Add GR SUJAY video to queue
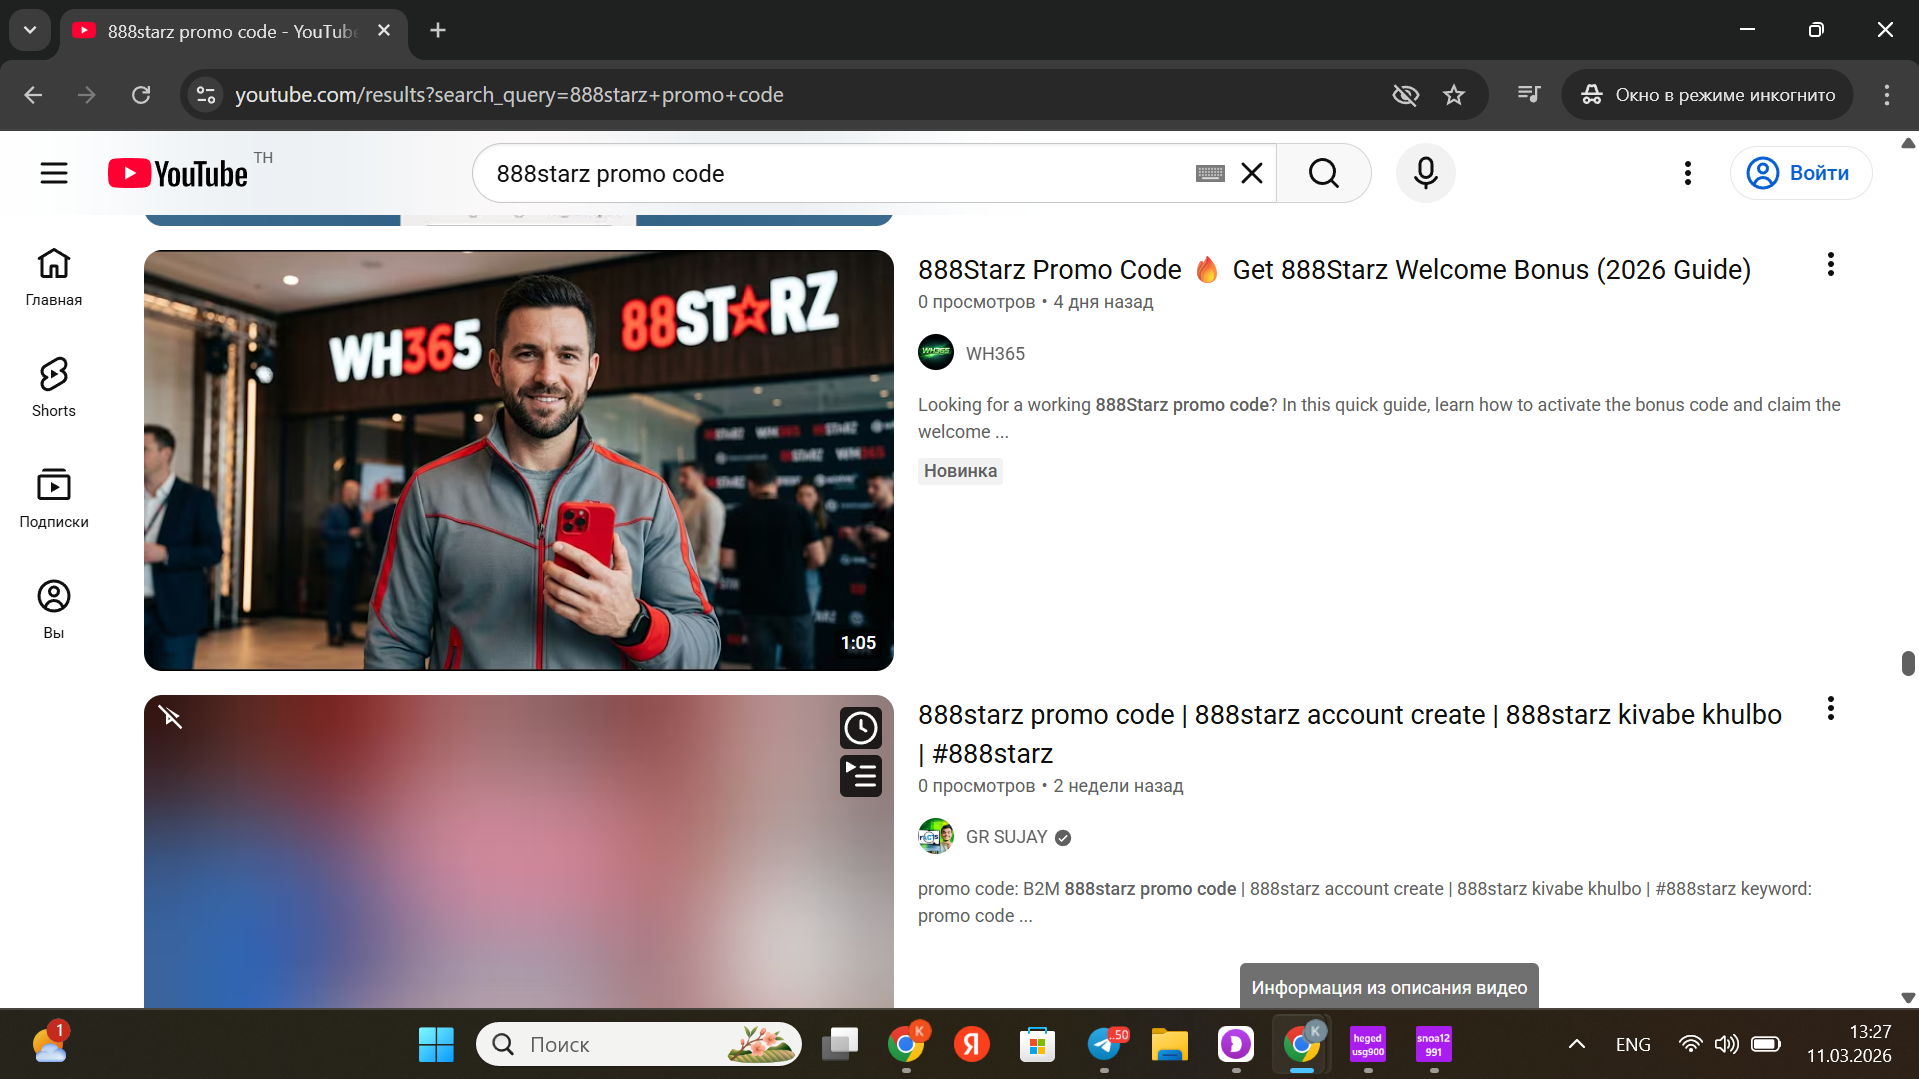This screenshot has height=1079, width=1919. (x=860, y=776)
